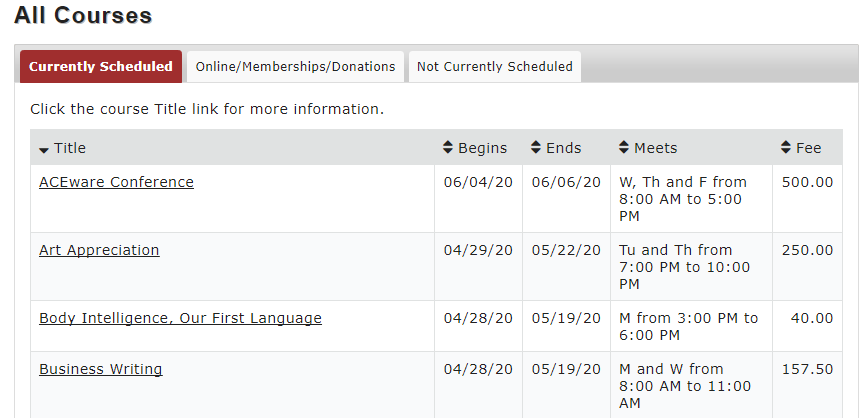Switch to Online/Memberships/Donations tab

[x=295, y=67]
